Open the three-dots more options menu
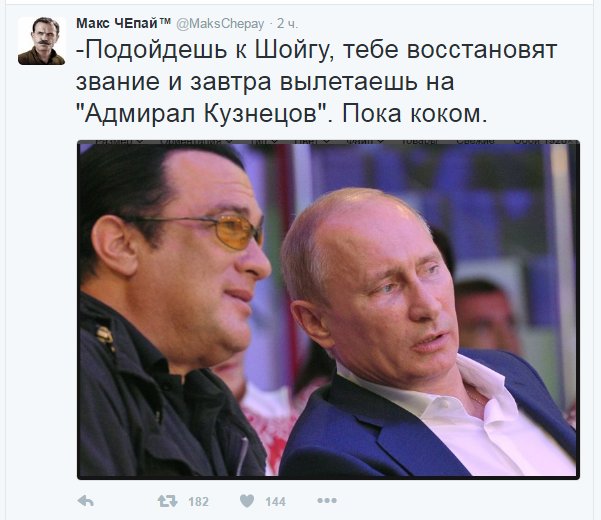 coord(327,500)
